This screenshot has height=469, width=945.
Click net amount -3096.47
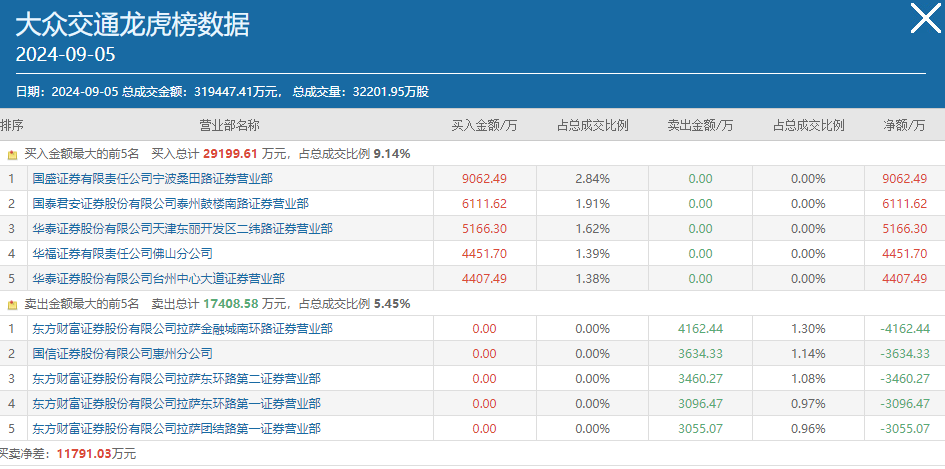pyautogui.click(x=905, y=403)
